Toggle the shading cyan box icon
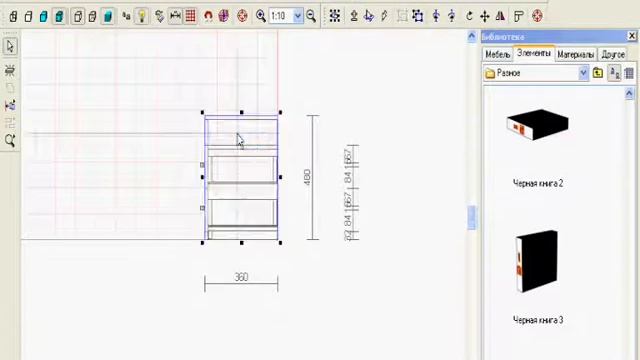 (108, 16)
